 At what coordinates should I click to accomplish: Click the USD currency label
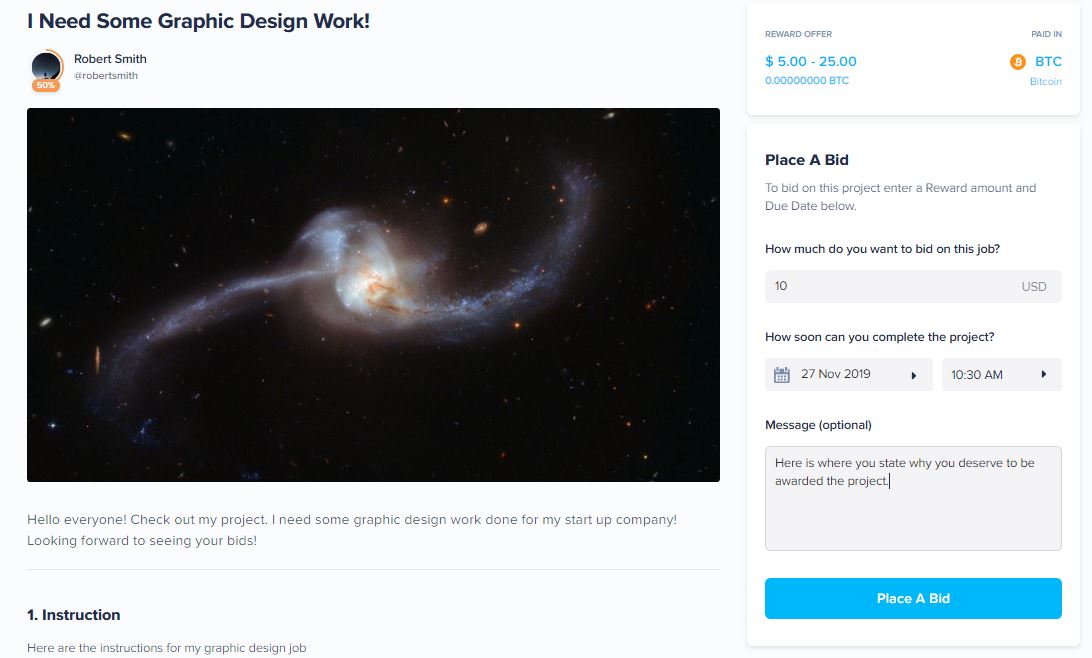coord(1034,287)
